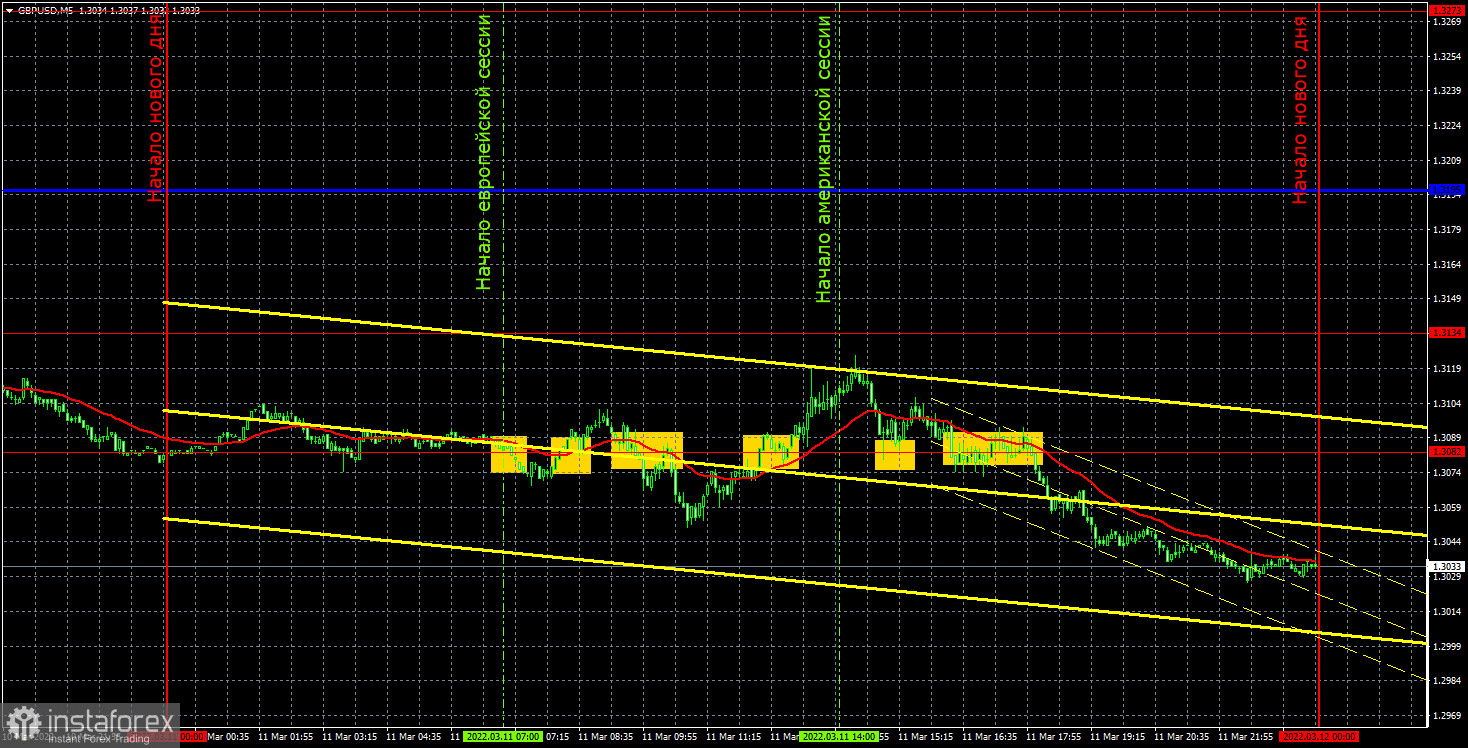
Task: Click price axis label 1.3179
Action: coord(1447,229)
